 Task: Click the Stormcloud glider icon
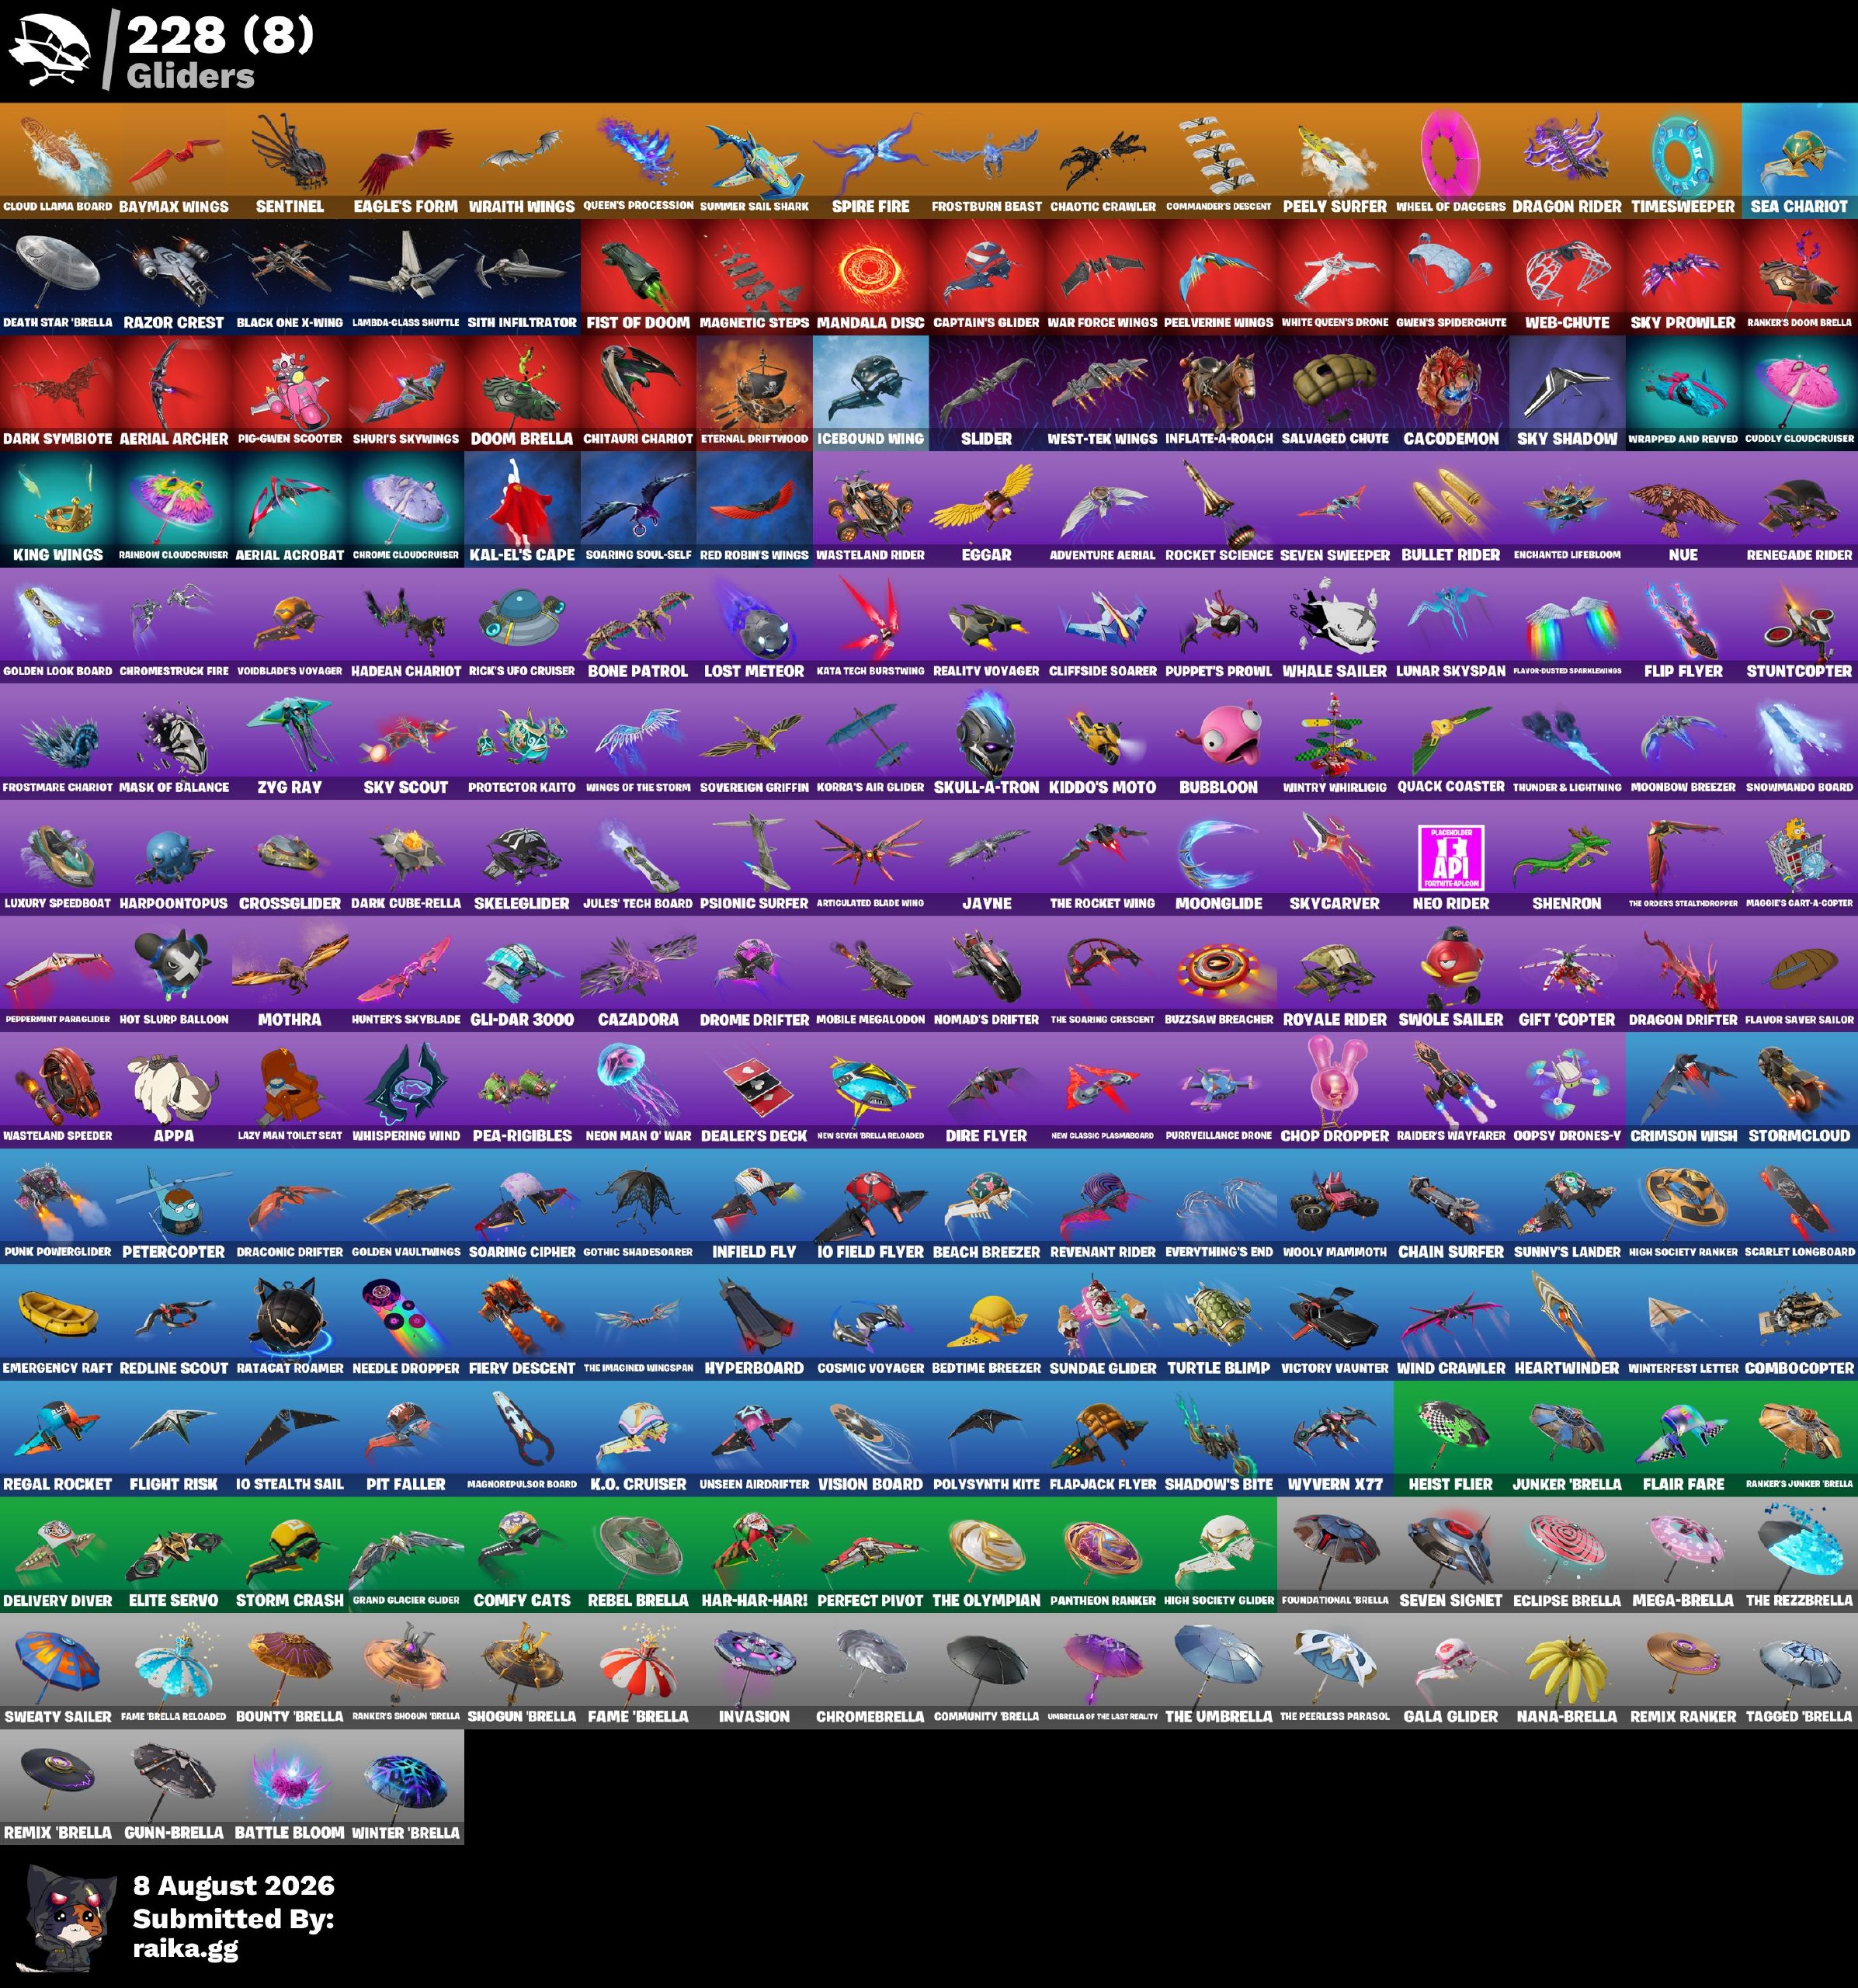(1799, 1089)
